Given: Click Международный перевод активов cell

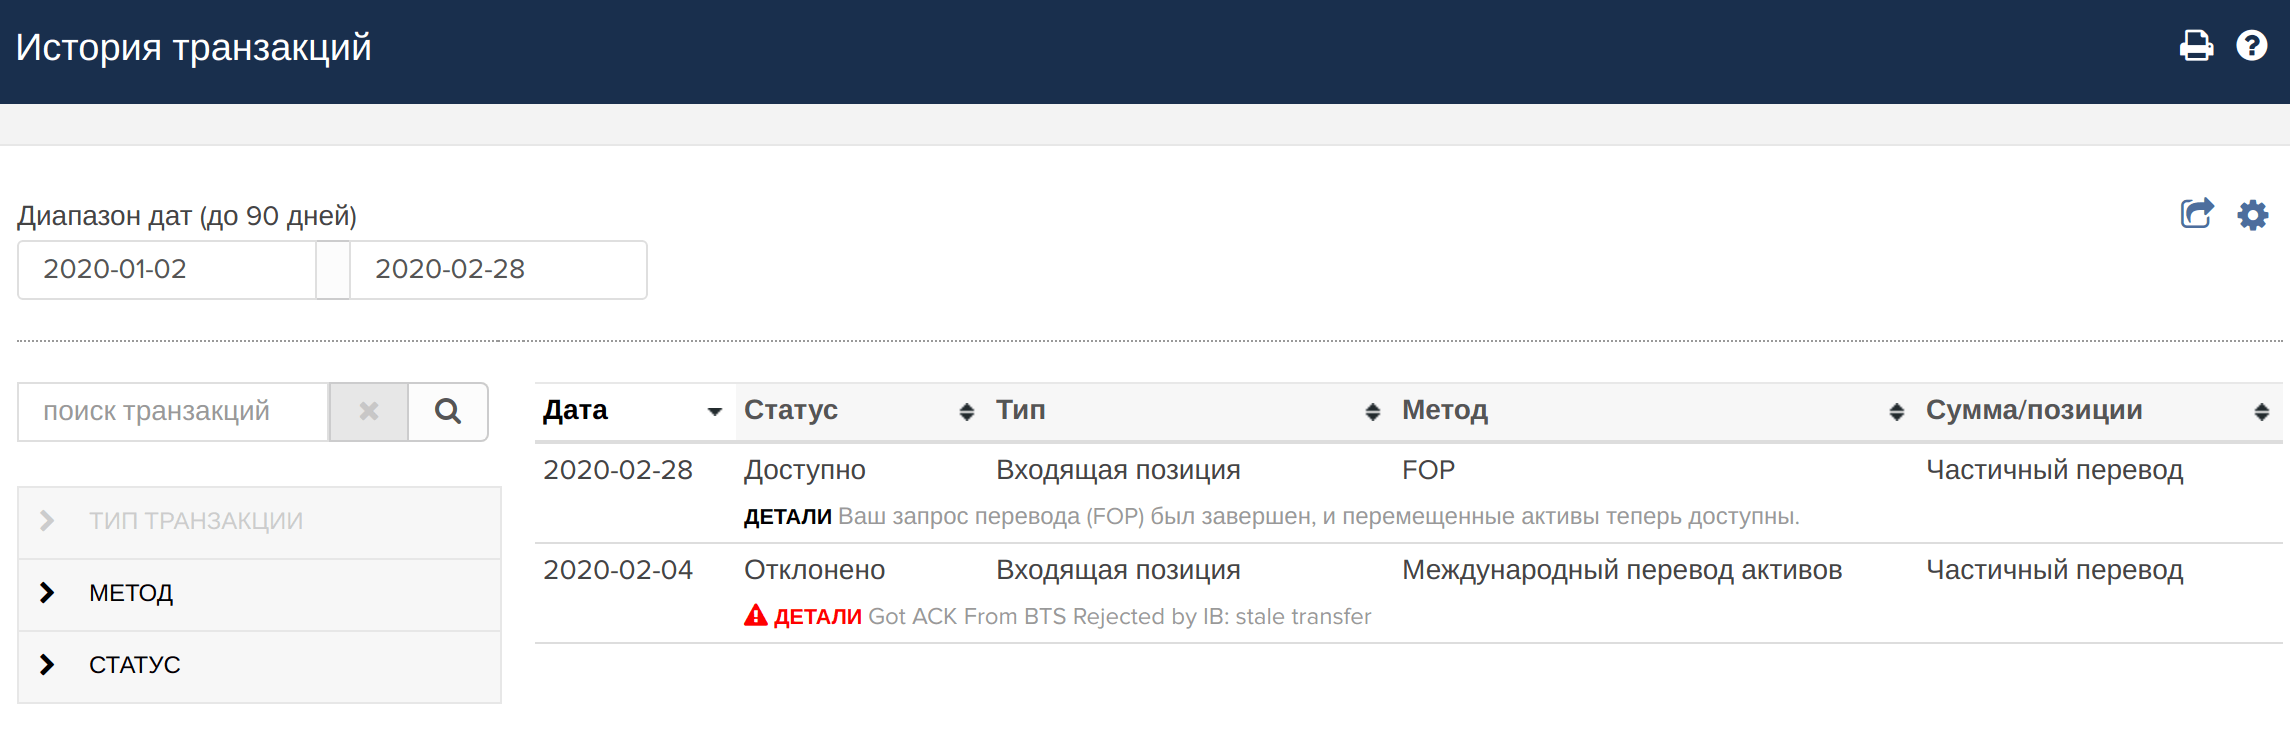Looking at the screenshot, I should point(1622,570).
